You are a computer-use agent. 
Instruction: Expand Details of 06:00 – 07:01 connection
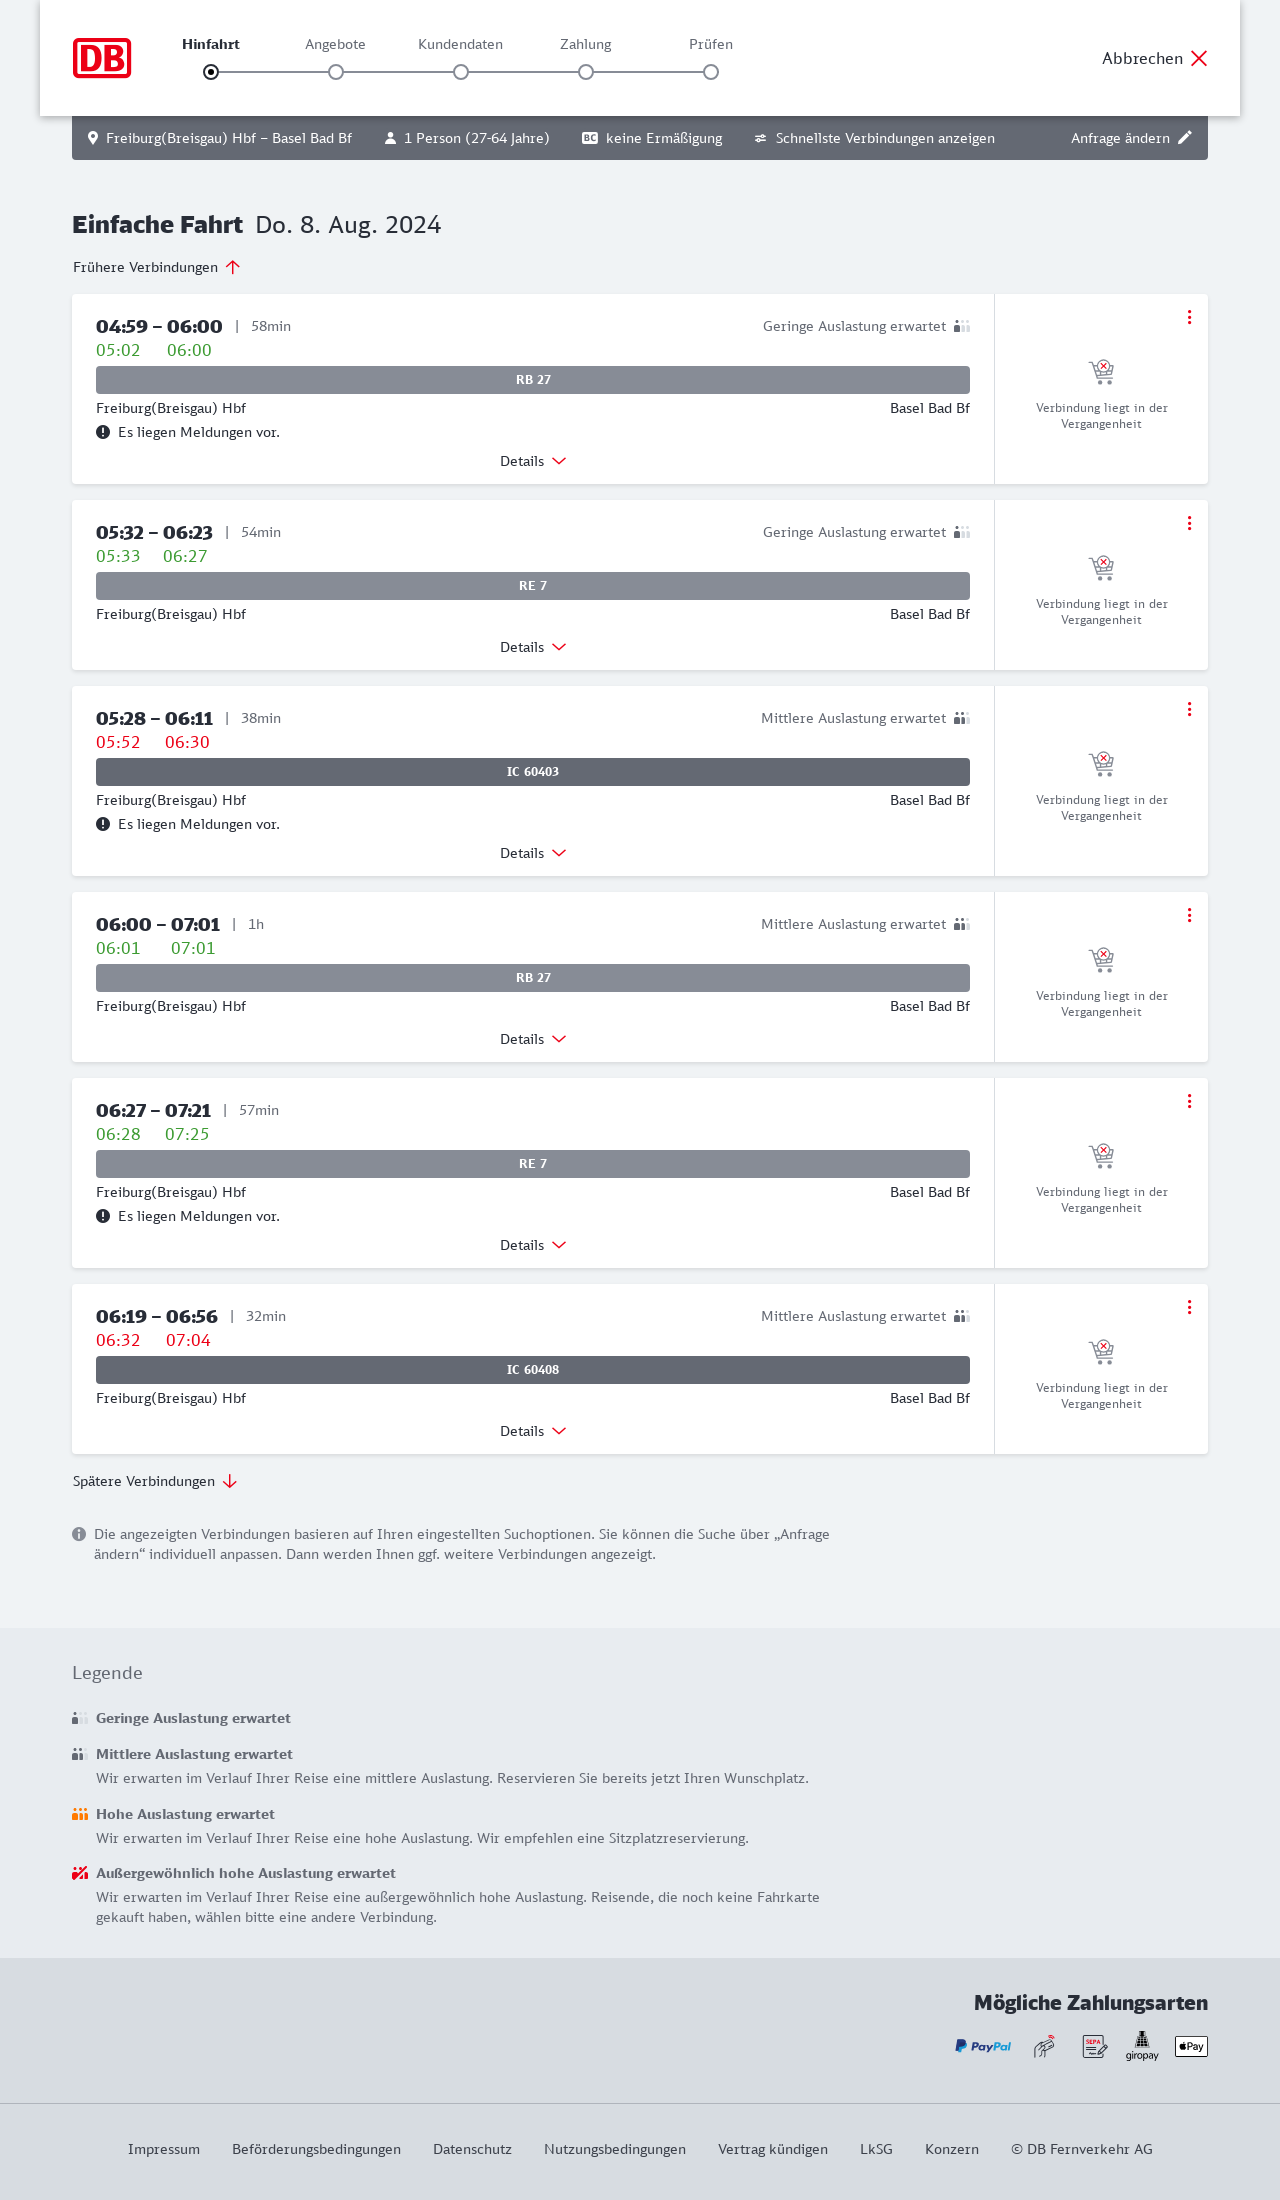[x=533, y=1039]
